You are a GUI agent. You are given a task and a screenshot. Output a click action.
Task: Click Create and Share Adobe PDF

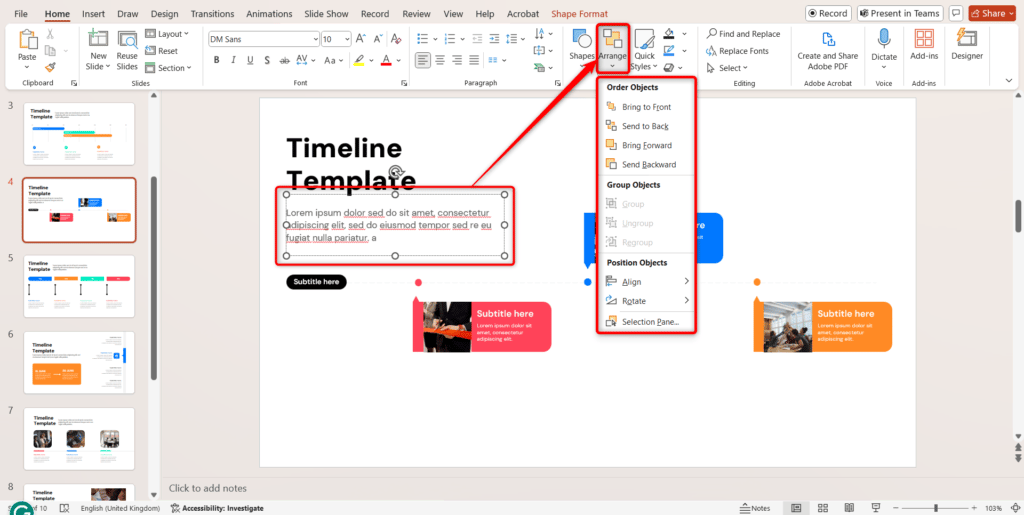(x=827, y=47)
